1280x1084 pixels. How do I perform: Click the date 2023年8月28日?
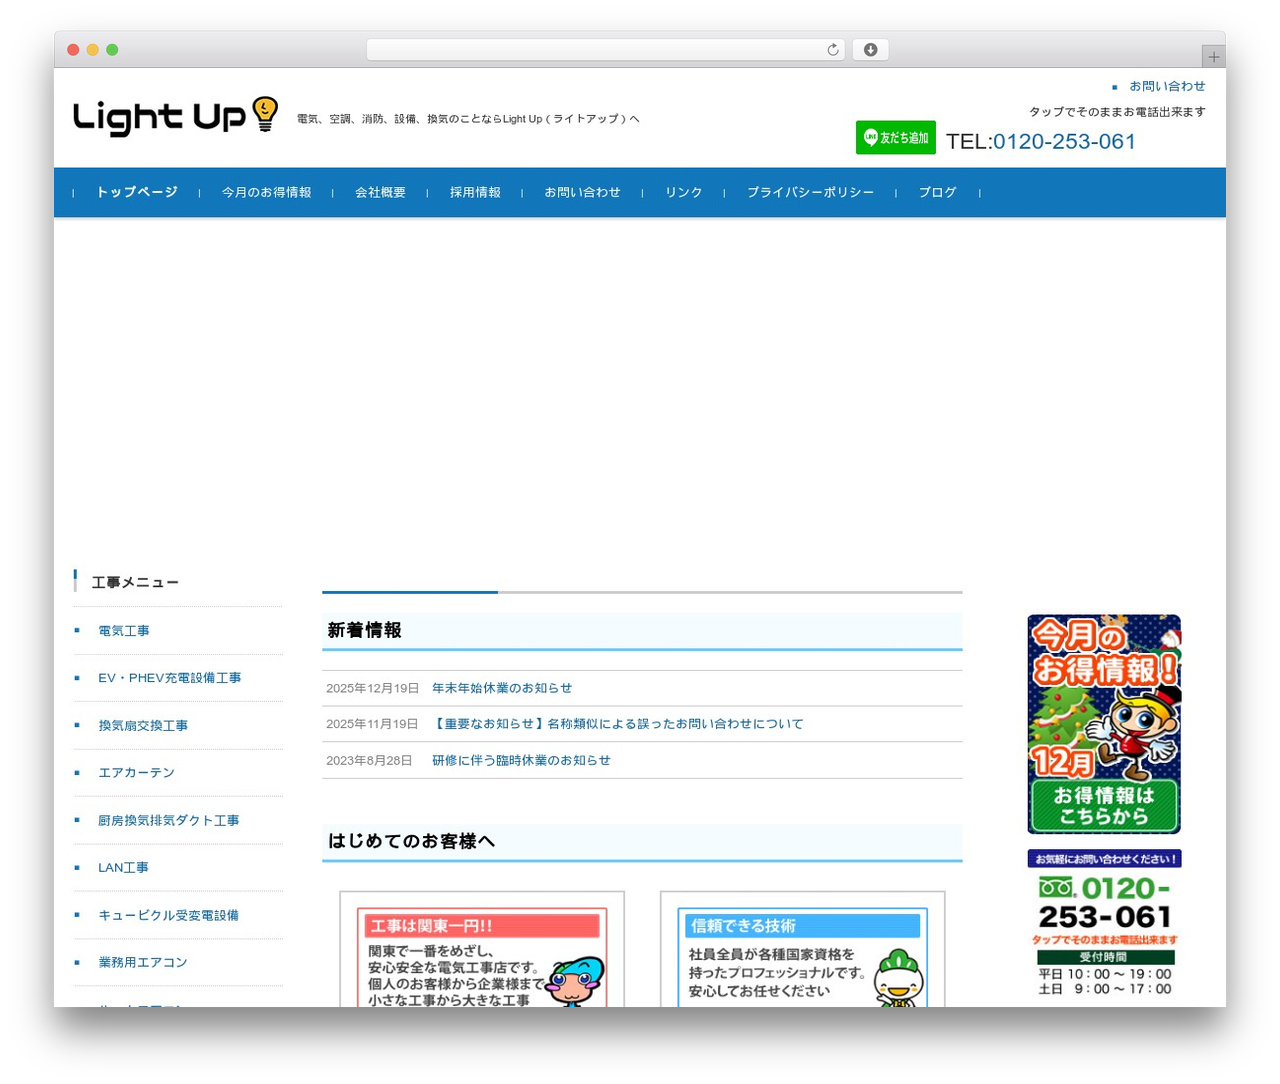[369, 760]
